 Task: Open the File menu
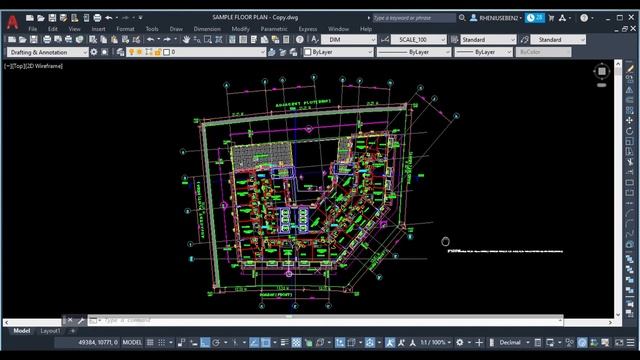[x=33, y=29]
